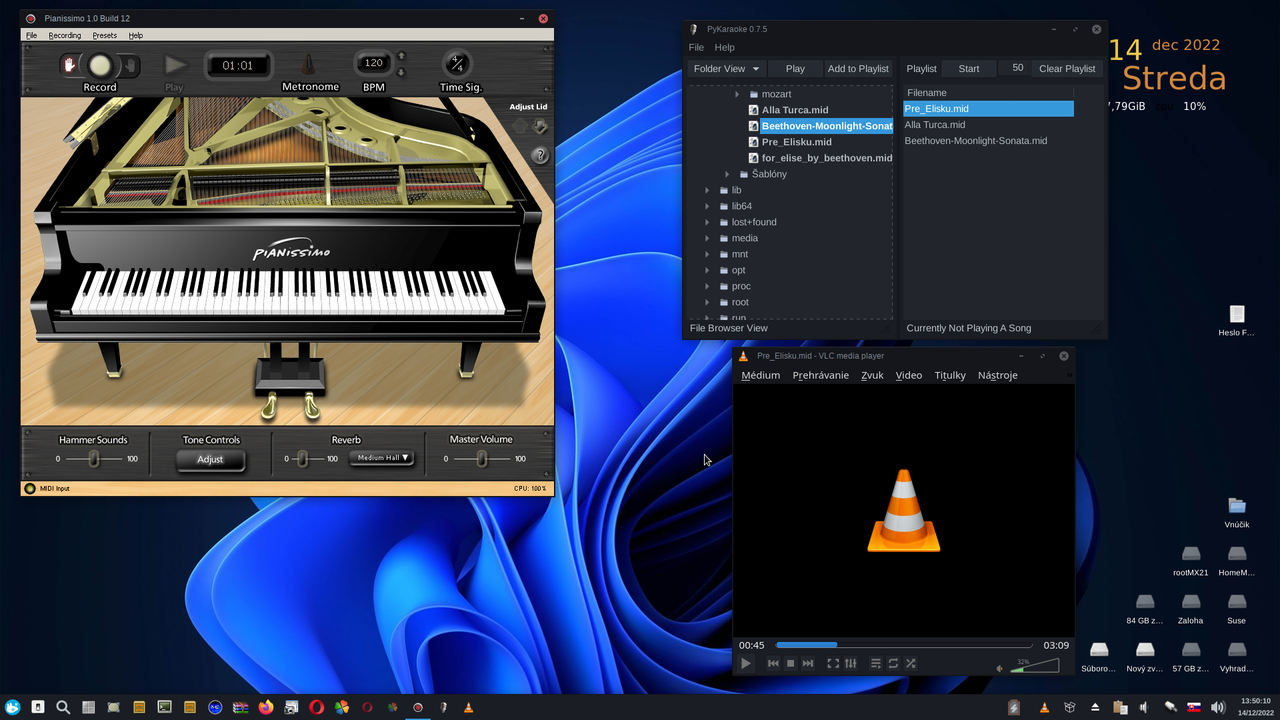Expand the media folder node
Viewport: 1280px width, 720px height.
coord(707,238)
